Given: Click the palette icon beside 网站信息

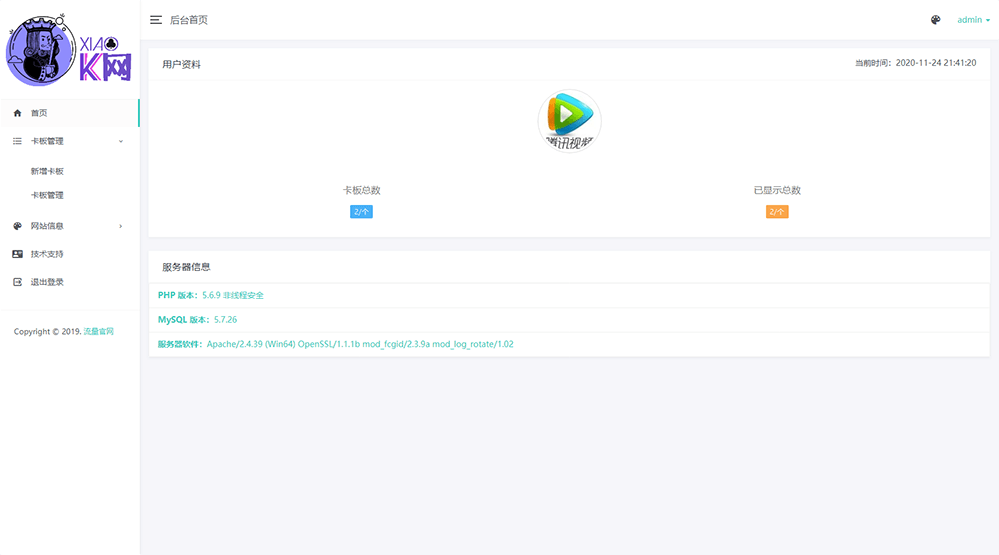Looking at the screenshot, I should (x=17, y=226).
